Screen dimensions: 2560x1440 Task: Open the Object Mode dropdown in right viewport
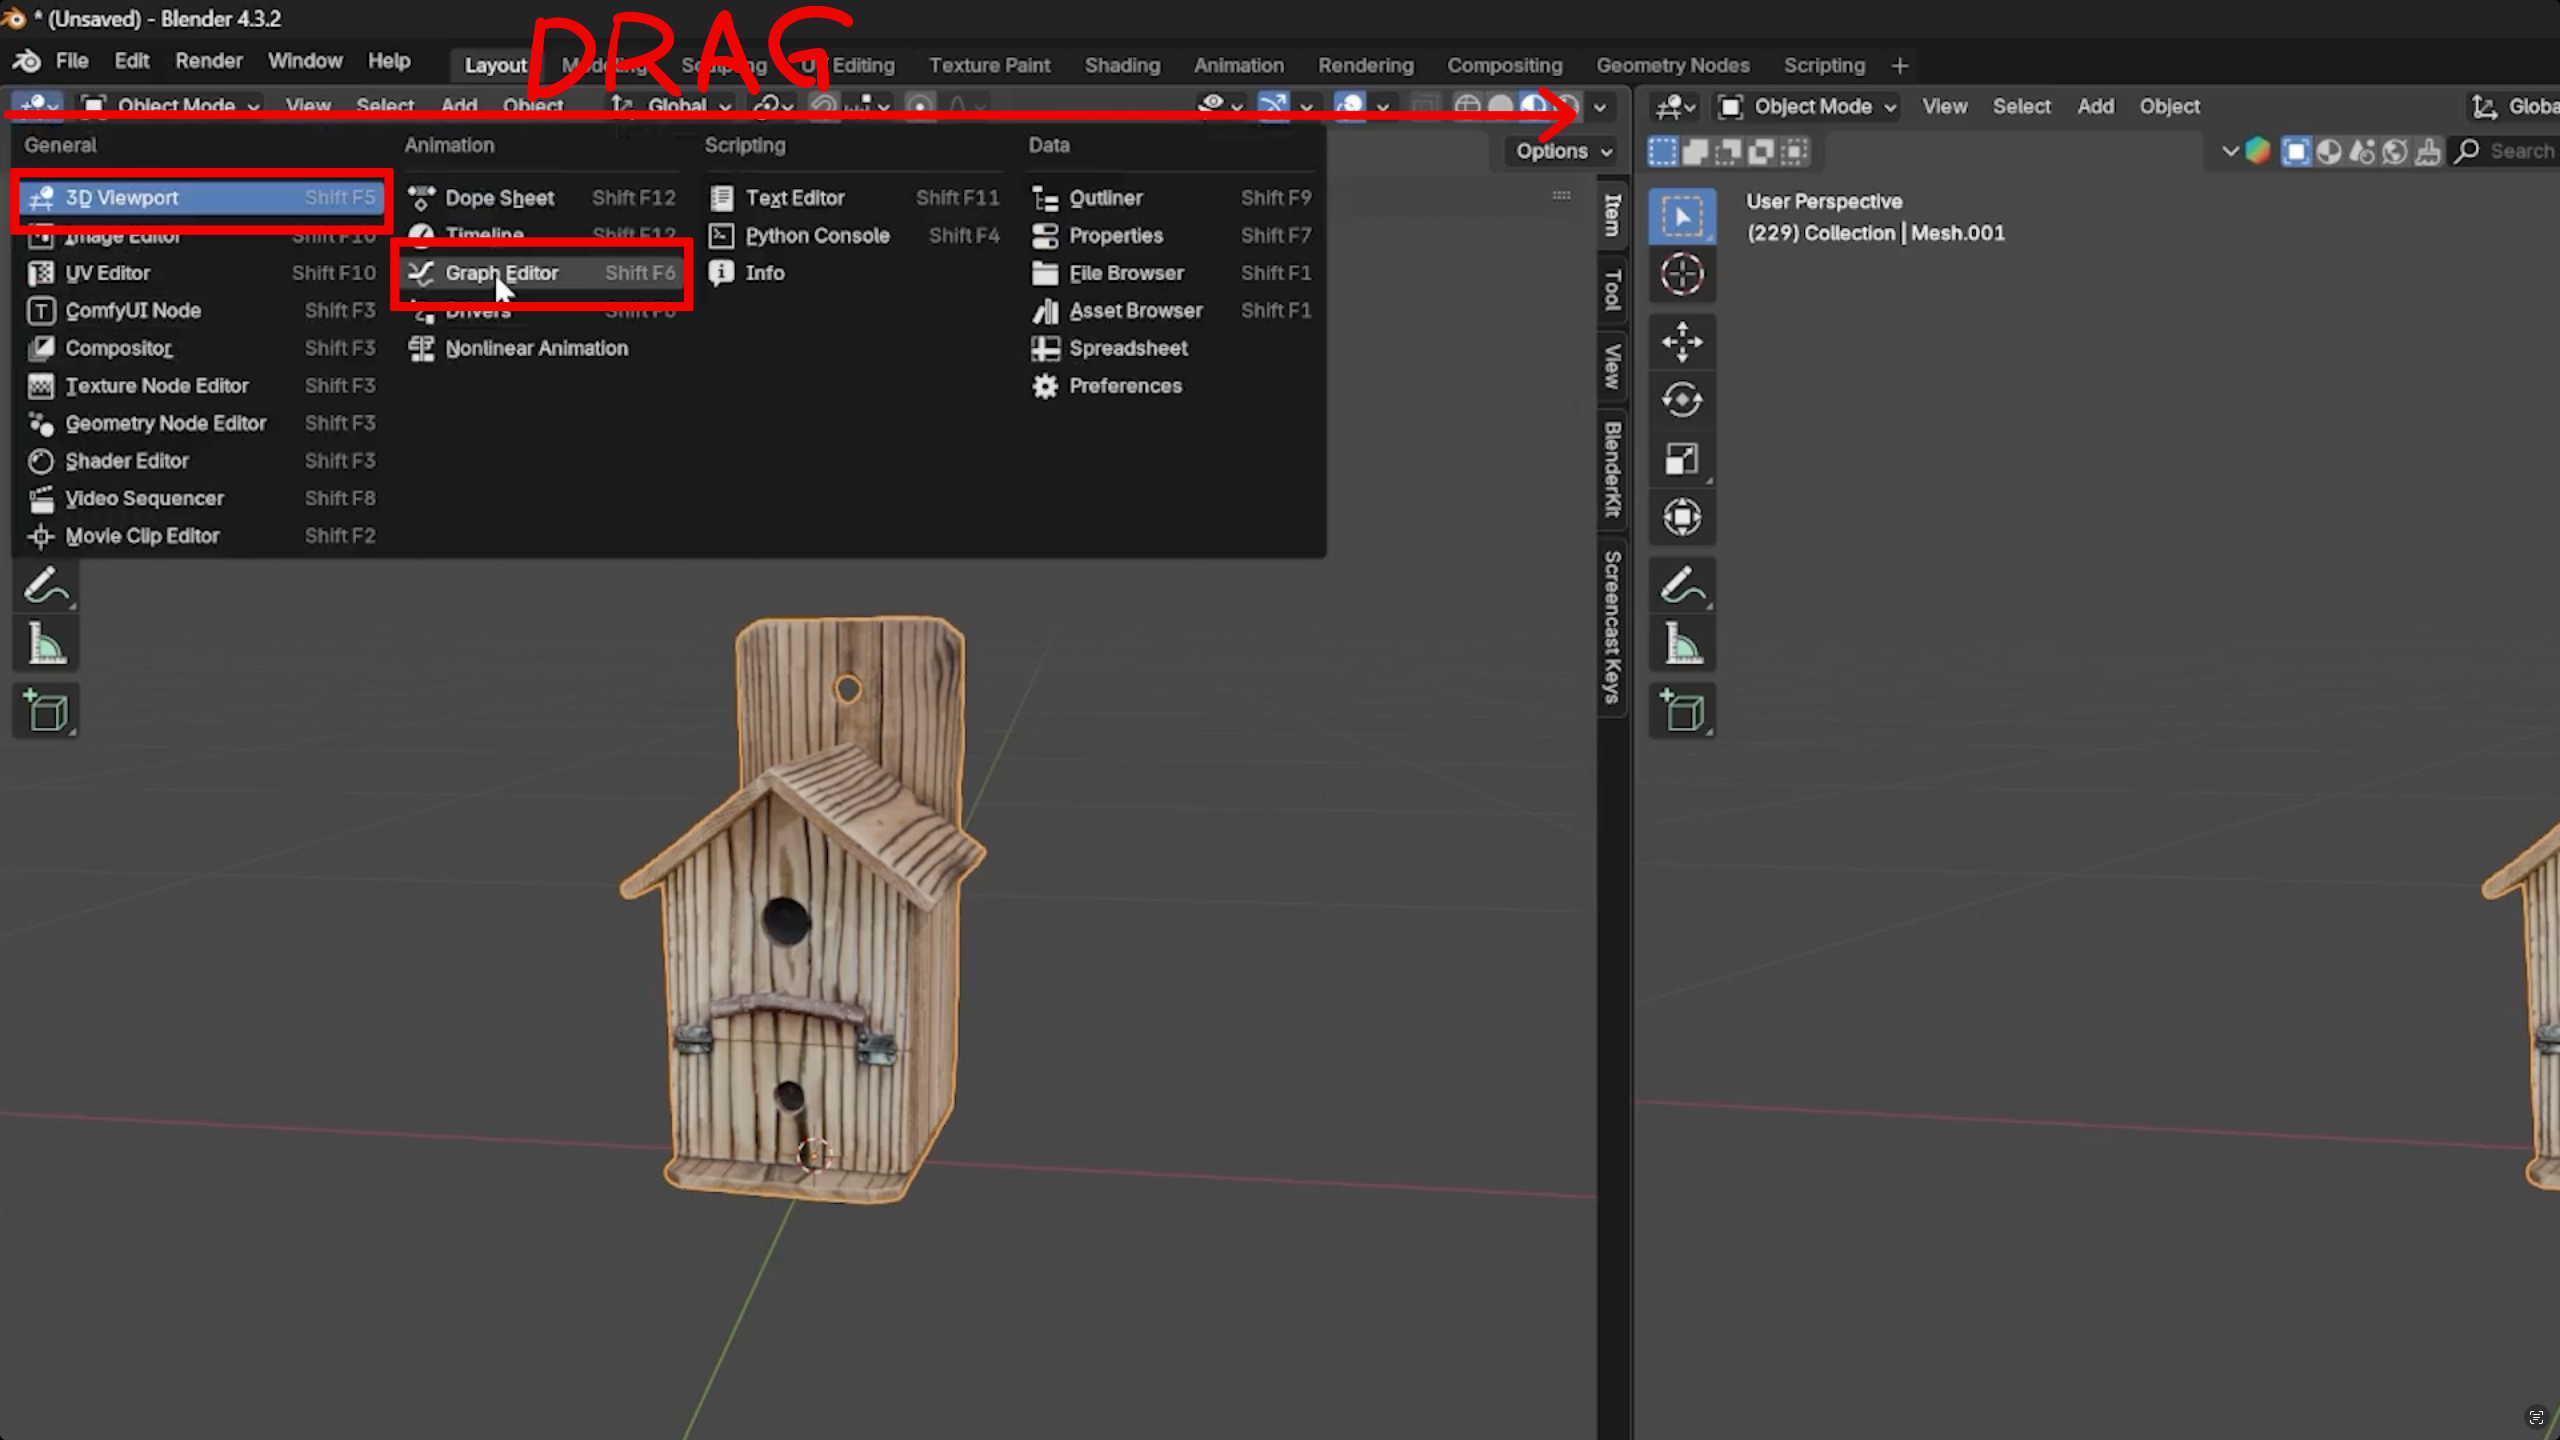[x=1806, y=106]
